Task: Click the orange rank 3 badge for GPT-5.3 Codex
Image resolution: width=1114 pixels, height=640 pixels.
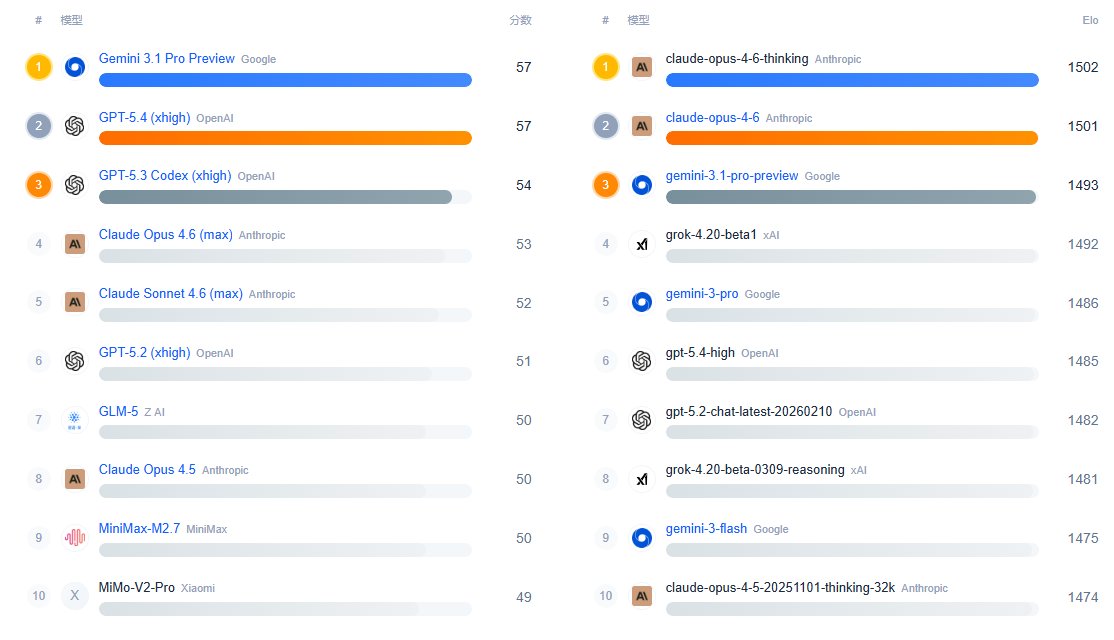Action: coord(38,185)
